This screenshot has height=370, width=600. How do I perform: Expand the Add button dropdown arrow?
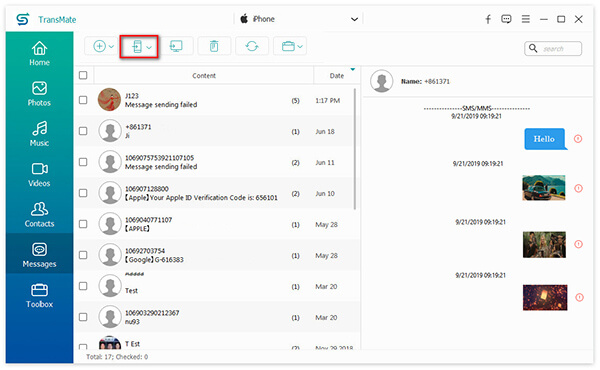point(111,47)
